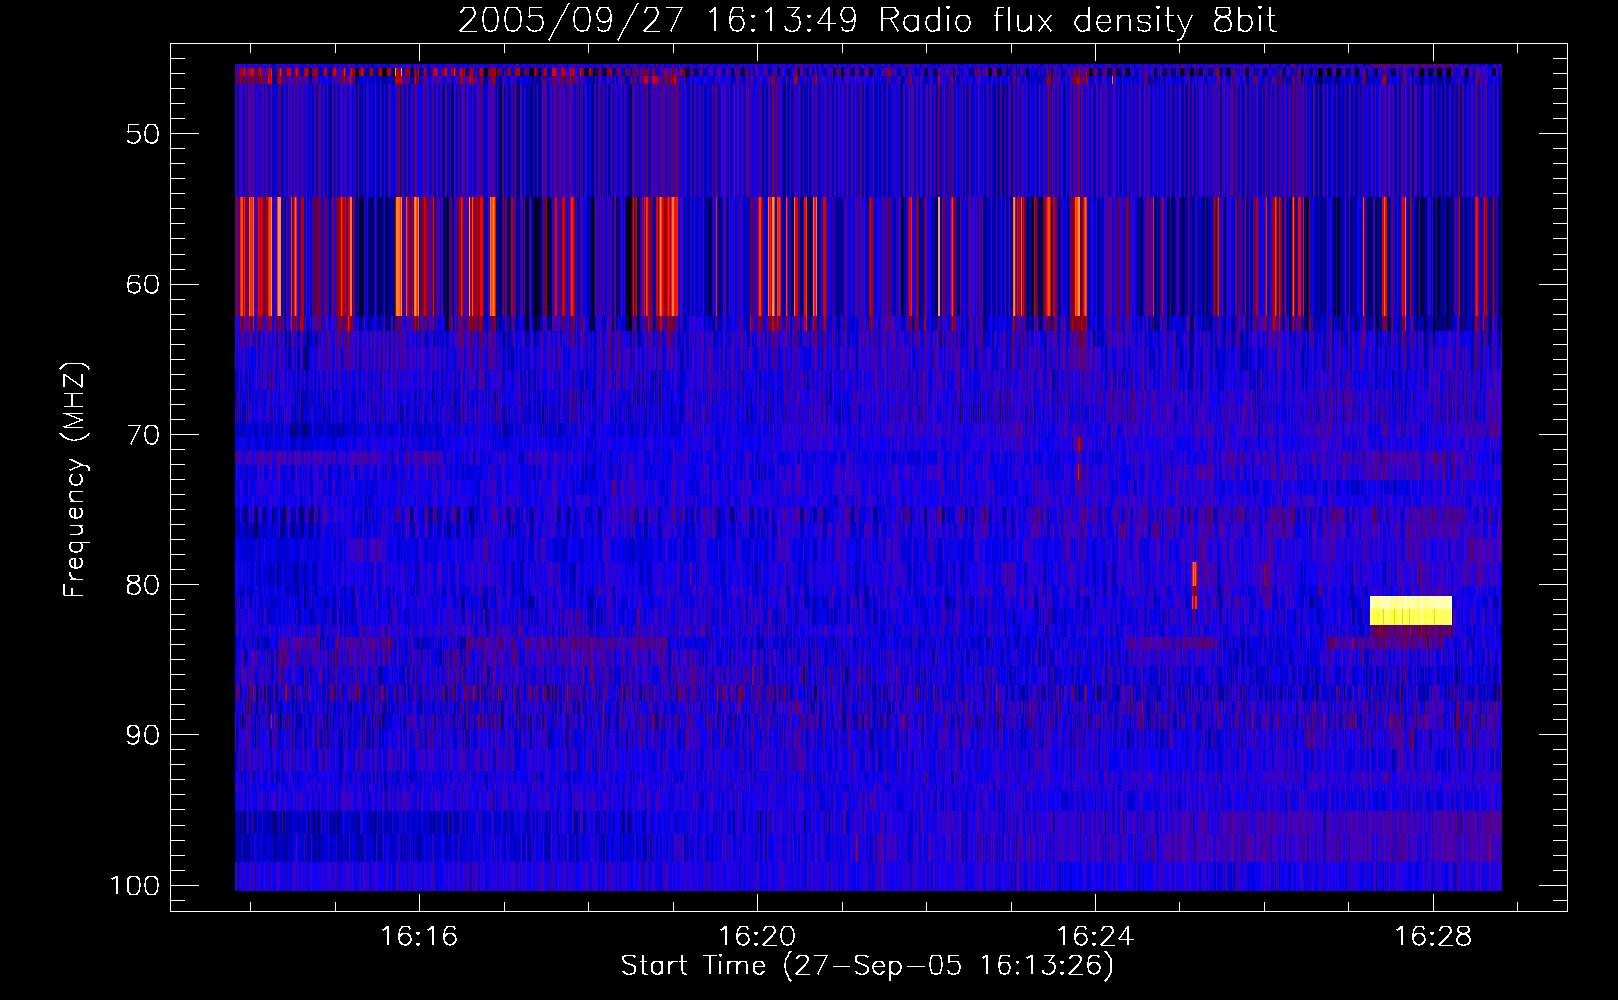Click the '70' frequency tick label
The image size is (1618, 1000).
click(143, 435)
